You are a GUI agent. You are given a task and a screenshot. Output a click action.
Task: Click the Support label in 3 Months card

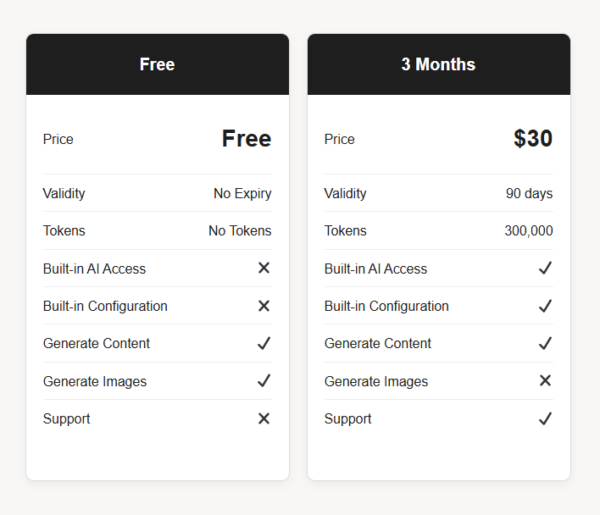pyautogui.click(x=348, y=419)
